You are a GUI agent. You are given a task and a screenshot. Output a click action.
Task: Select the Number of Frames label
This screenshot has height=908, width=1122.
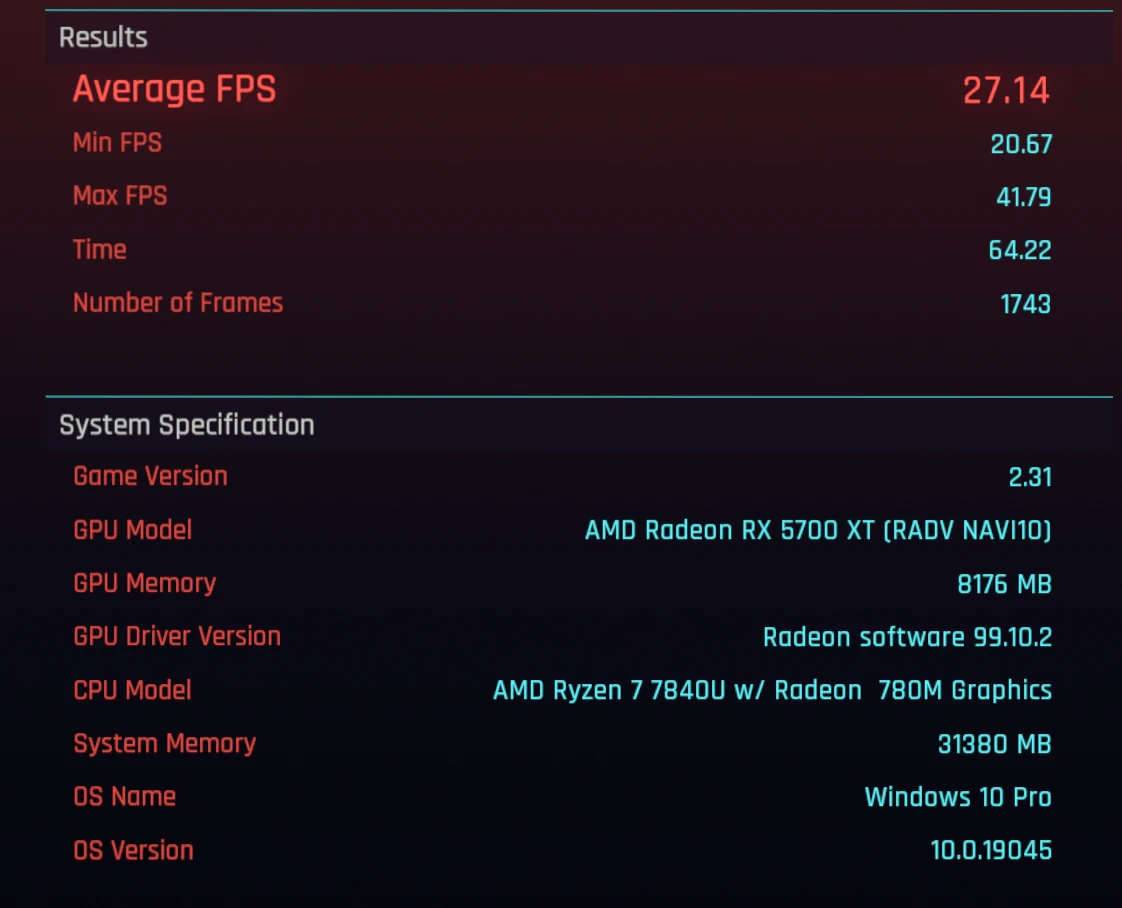(x=177, y=303)
